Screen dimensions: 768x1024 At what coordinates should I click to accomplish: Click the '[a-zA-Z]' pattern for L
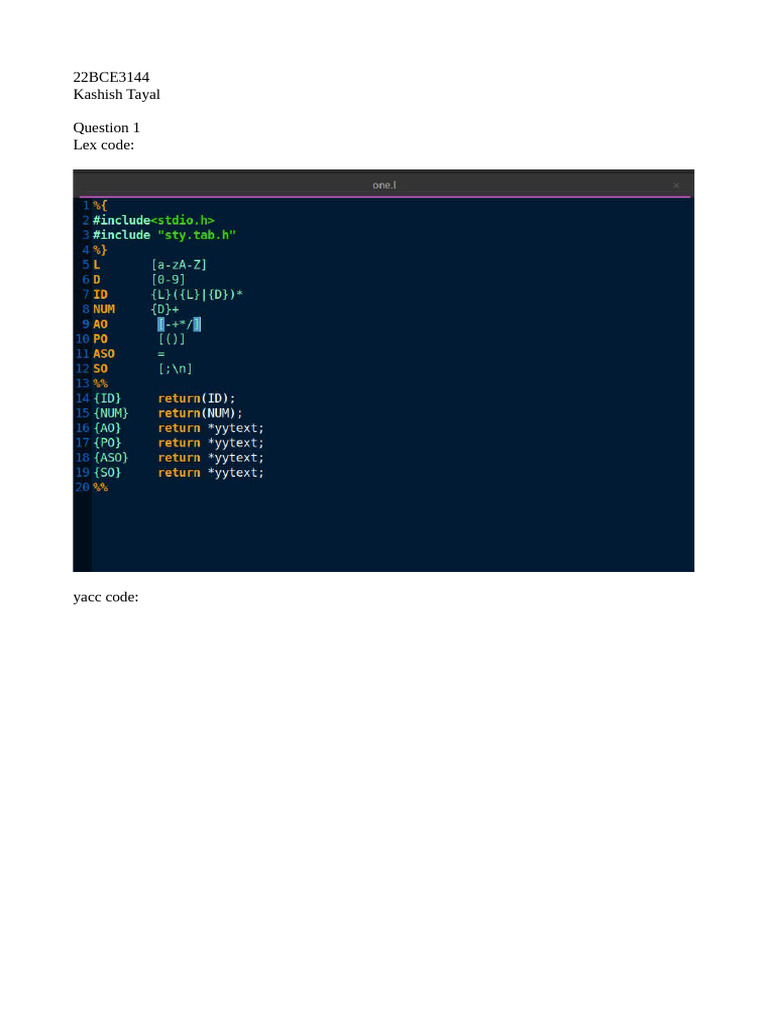point(179,264)
